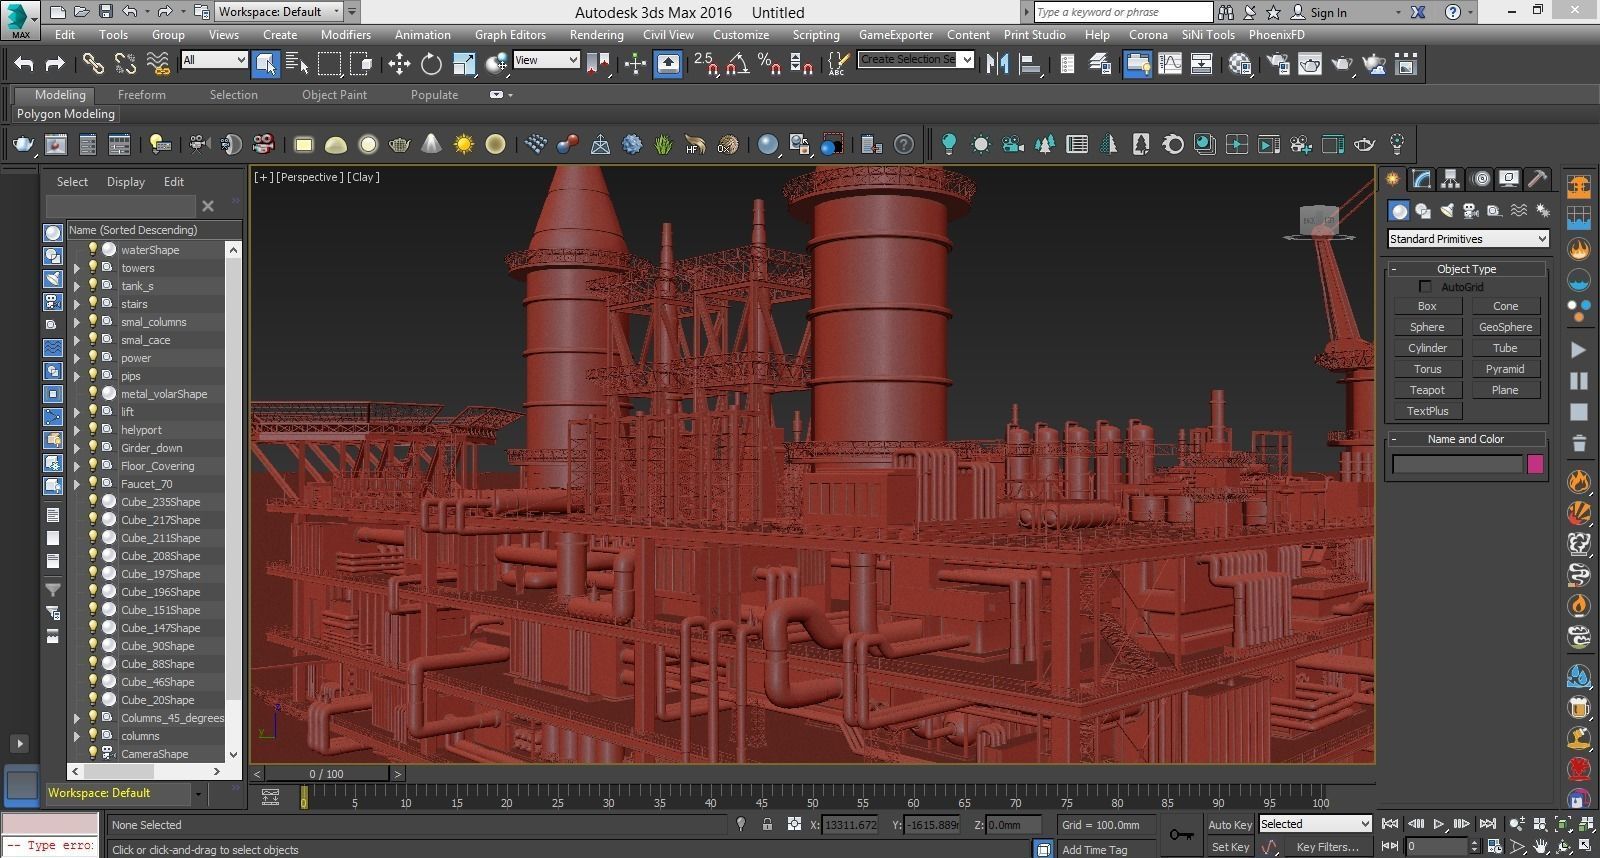
Task: Click the pink object color swatch
Action: pyautogui.click(x=1535, y=464)
